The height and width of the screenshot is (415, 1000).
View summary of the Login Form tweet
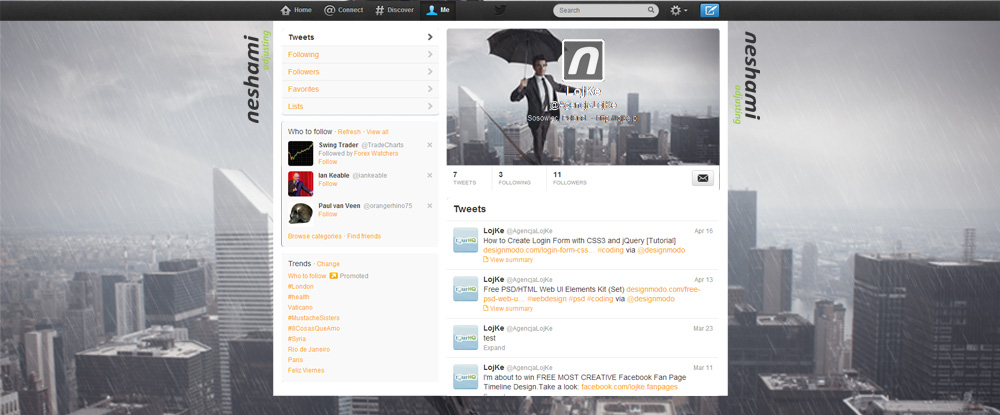(511, 260)
